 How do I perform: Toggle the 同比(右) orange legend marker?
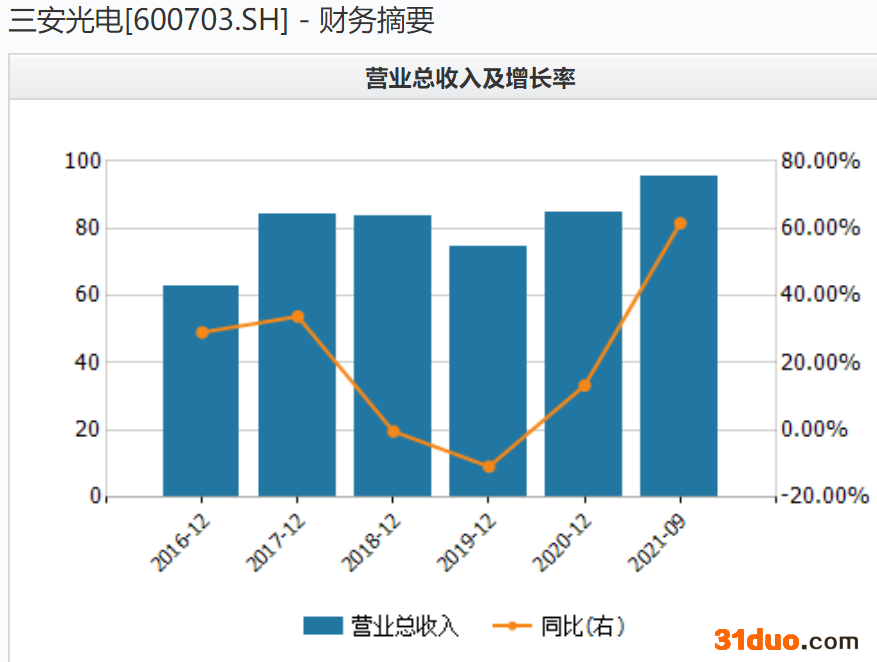tap(512, 626)
